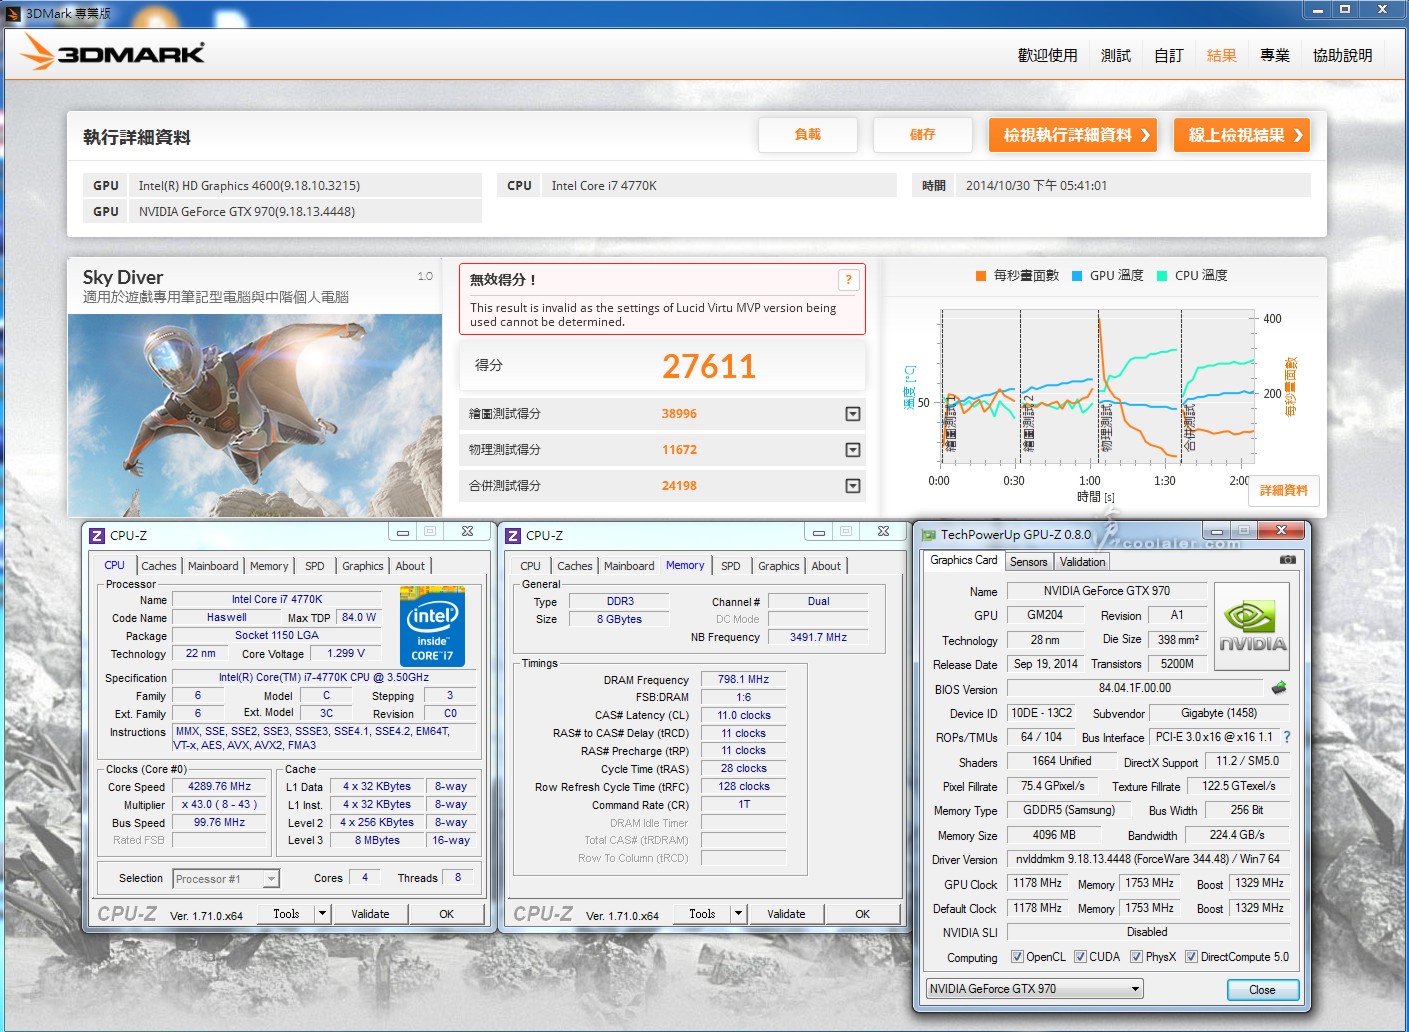
Task: Switch to SPD tab in CPU-Z Memory window
Action: click(x=731, y=566)
